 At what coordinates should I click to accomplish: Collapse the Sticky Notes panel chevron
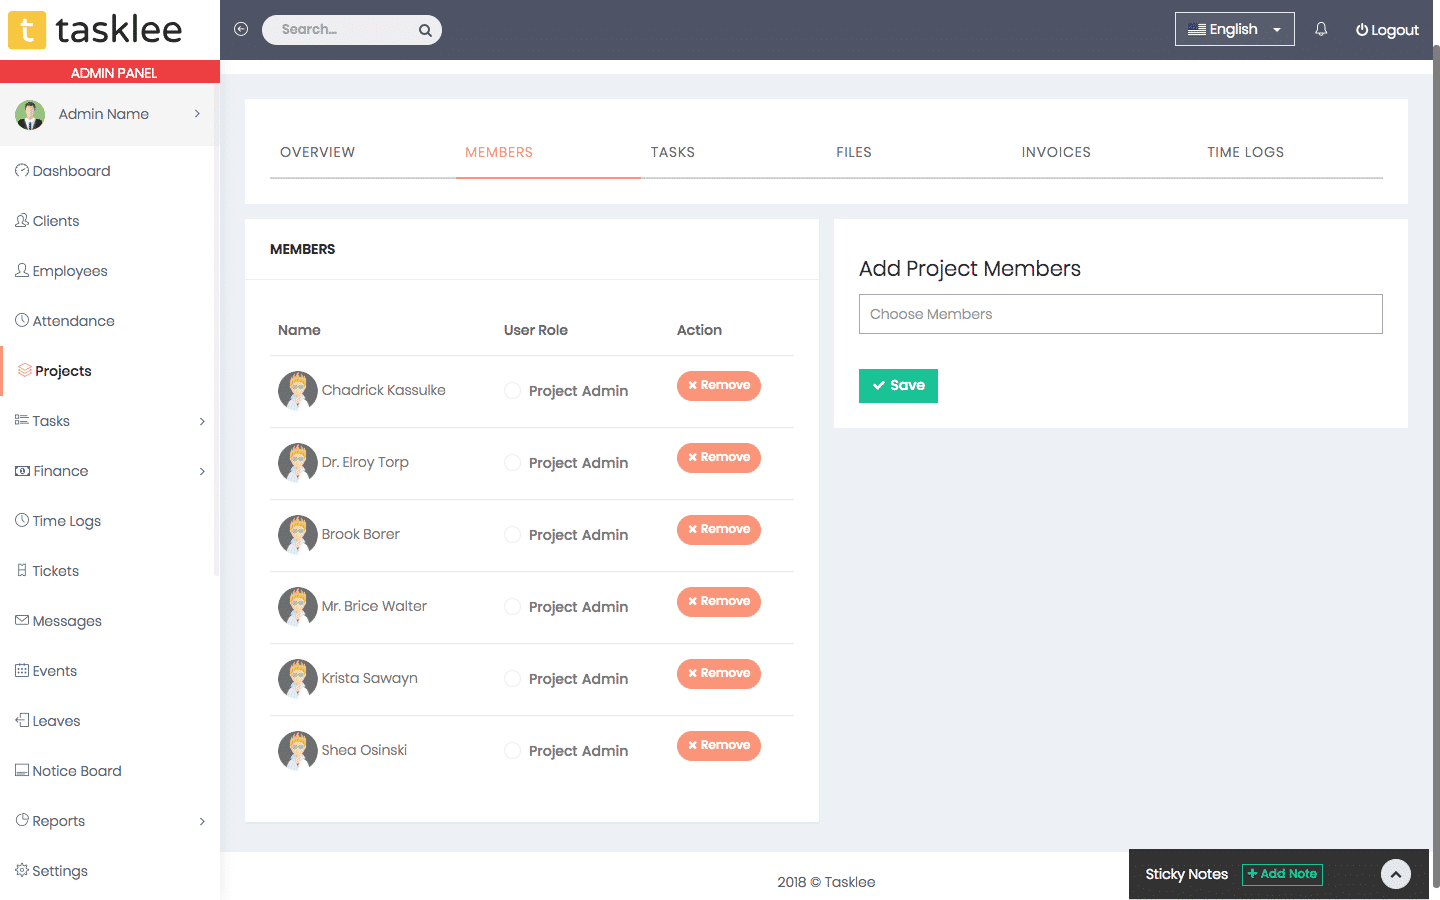(1395, 874)
